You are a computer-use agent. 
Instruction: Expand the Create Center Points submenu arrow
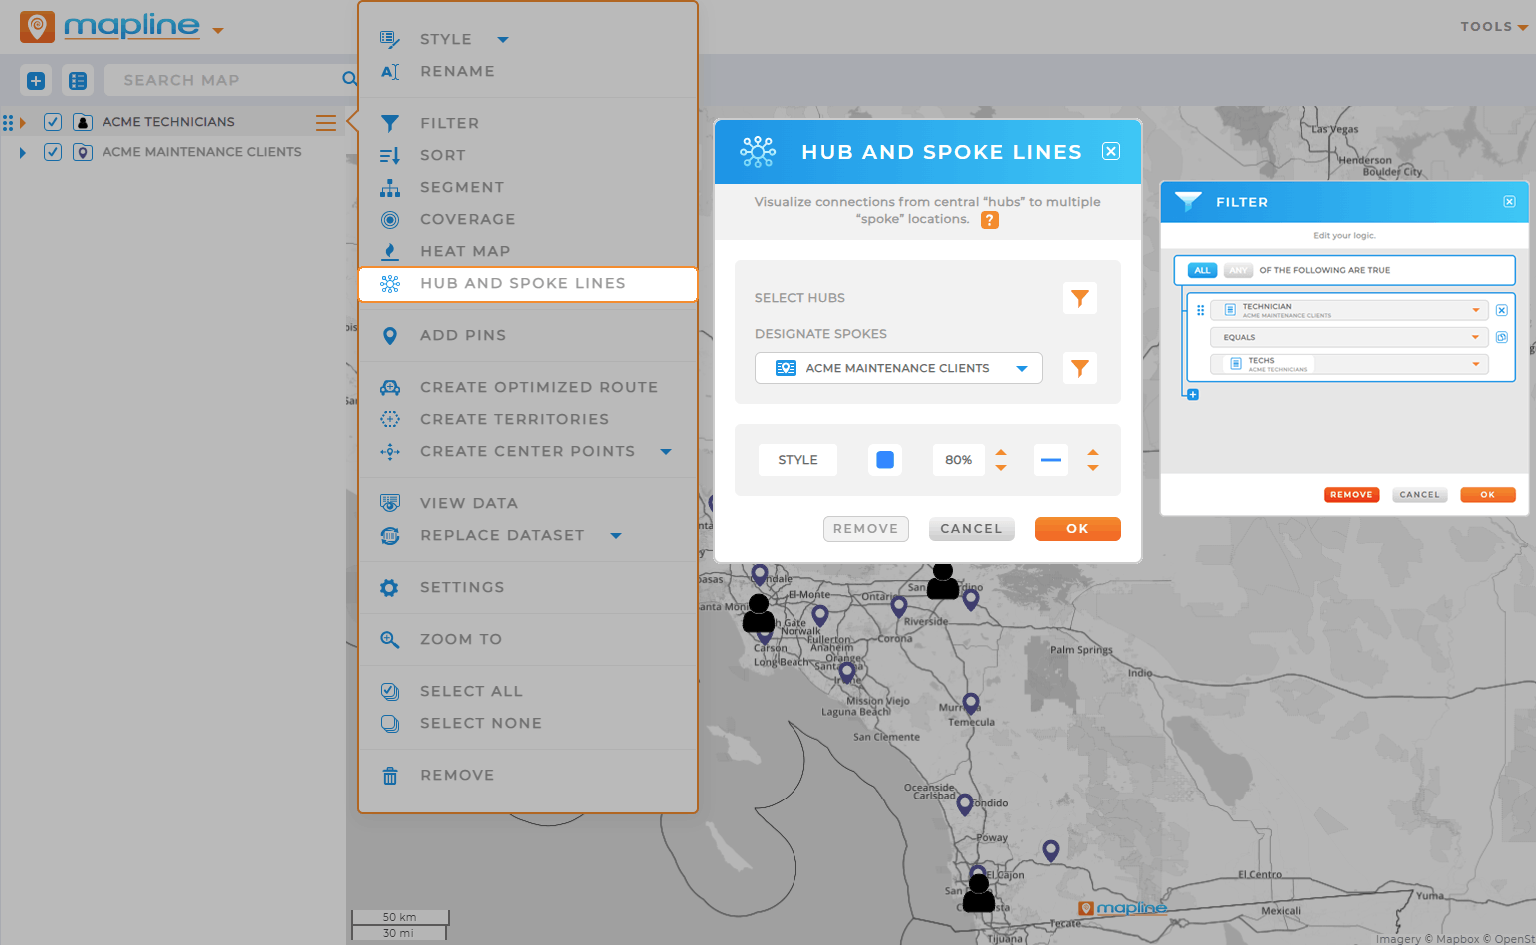[666, 452]
